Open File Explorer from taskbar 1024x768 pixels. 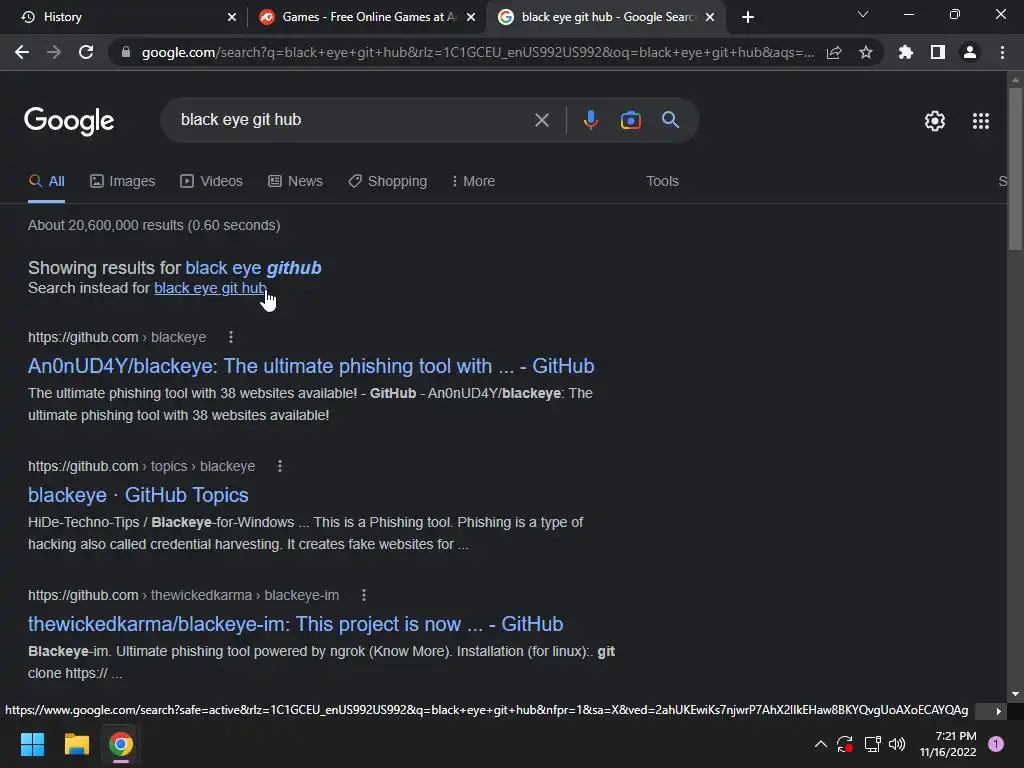click(76, 744)
